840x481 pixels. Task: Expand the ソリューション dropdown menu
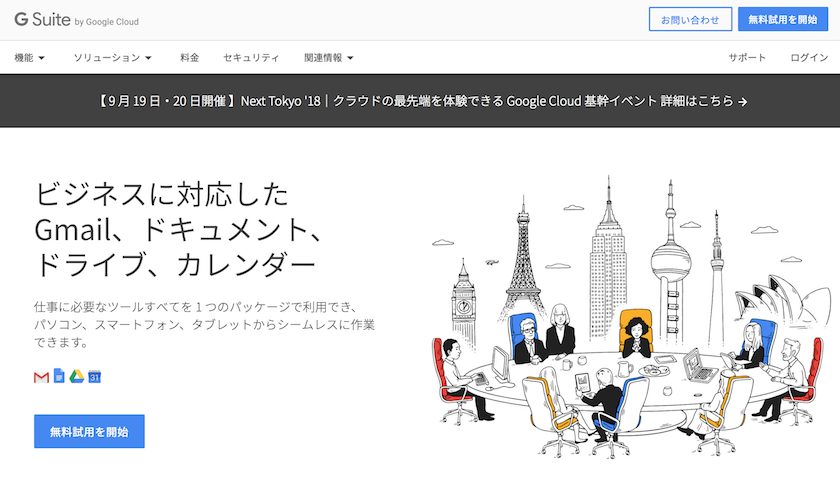[112, 57]
